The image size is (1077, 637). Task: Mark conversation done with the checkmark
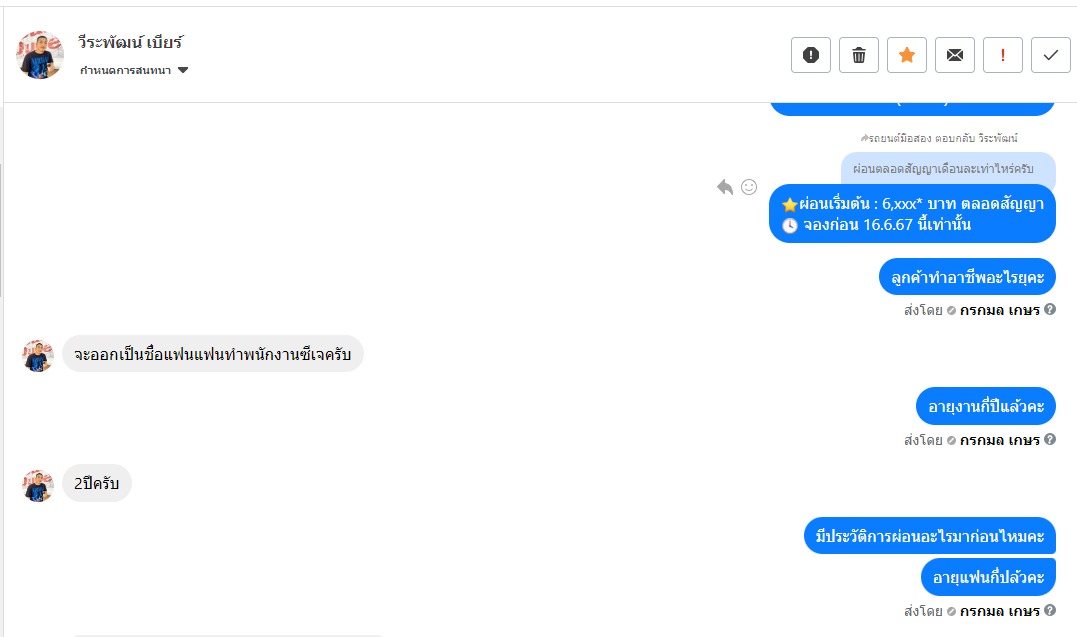tap(1051, 55)
